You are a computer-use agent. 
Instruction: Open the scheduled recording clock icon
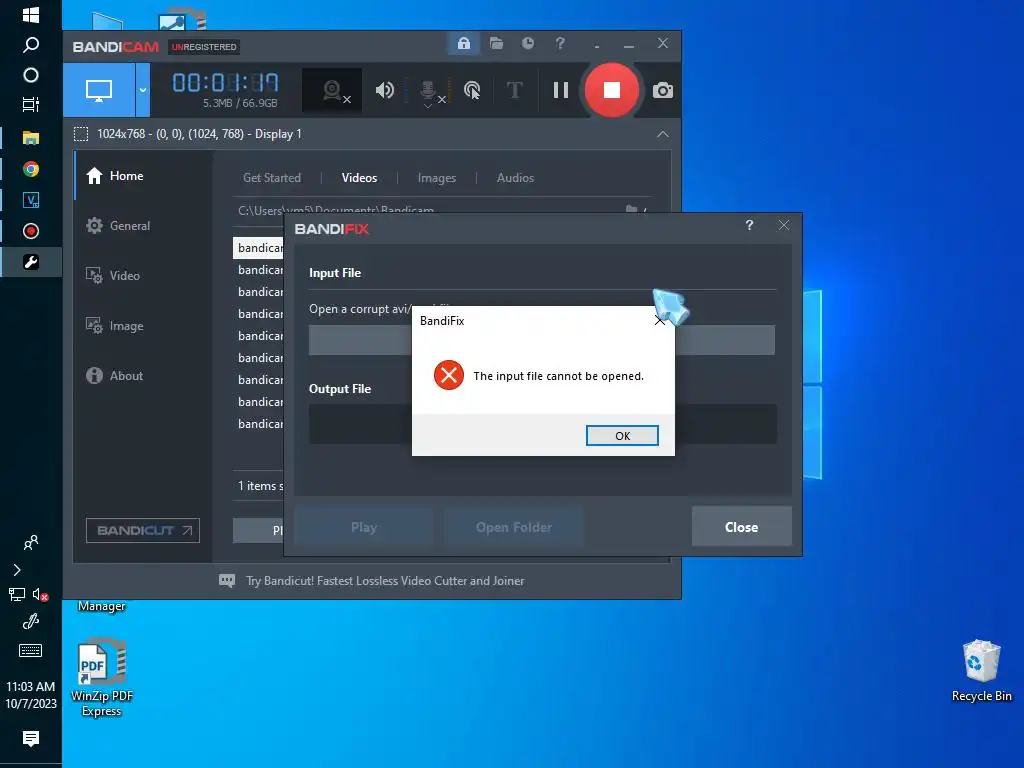coord(528,44)
